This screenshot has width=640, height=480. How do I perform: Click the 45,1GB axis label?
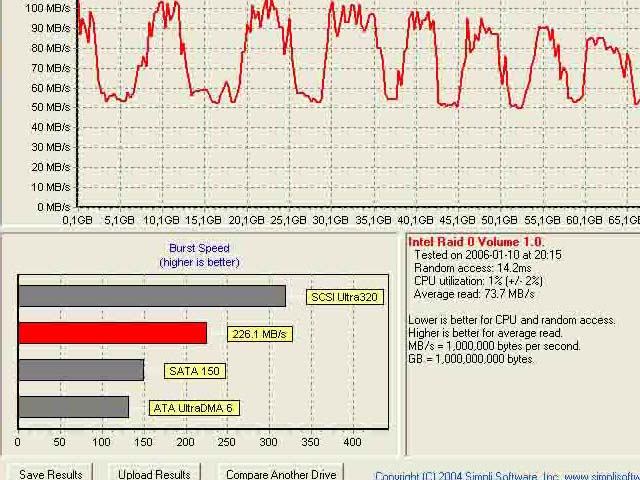tap(457, 220)
